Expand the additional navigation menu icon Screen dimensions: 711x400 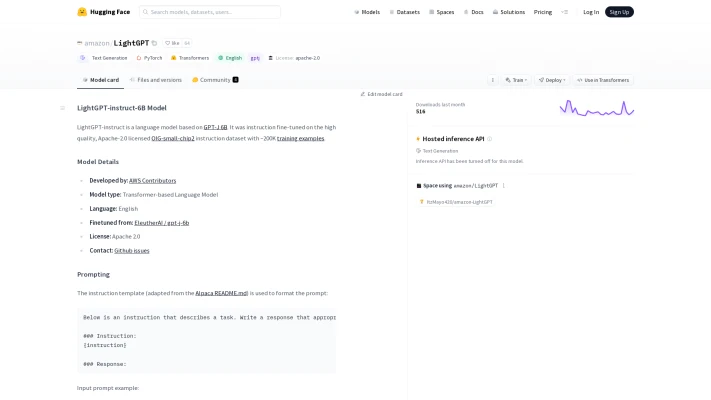point(565,12)
